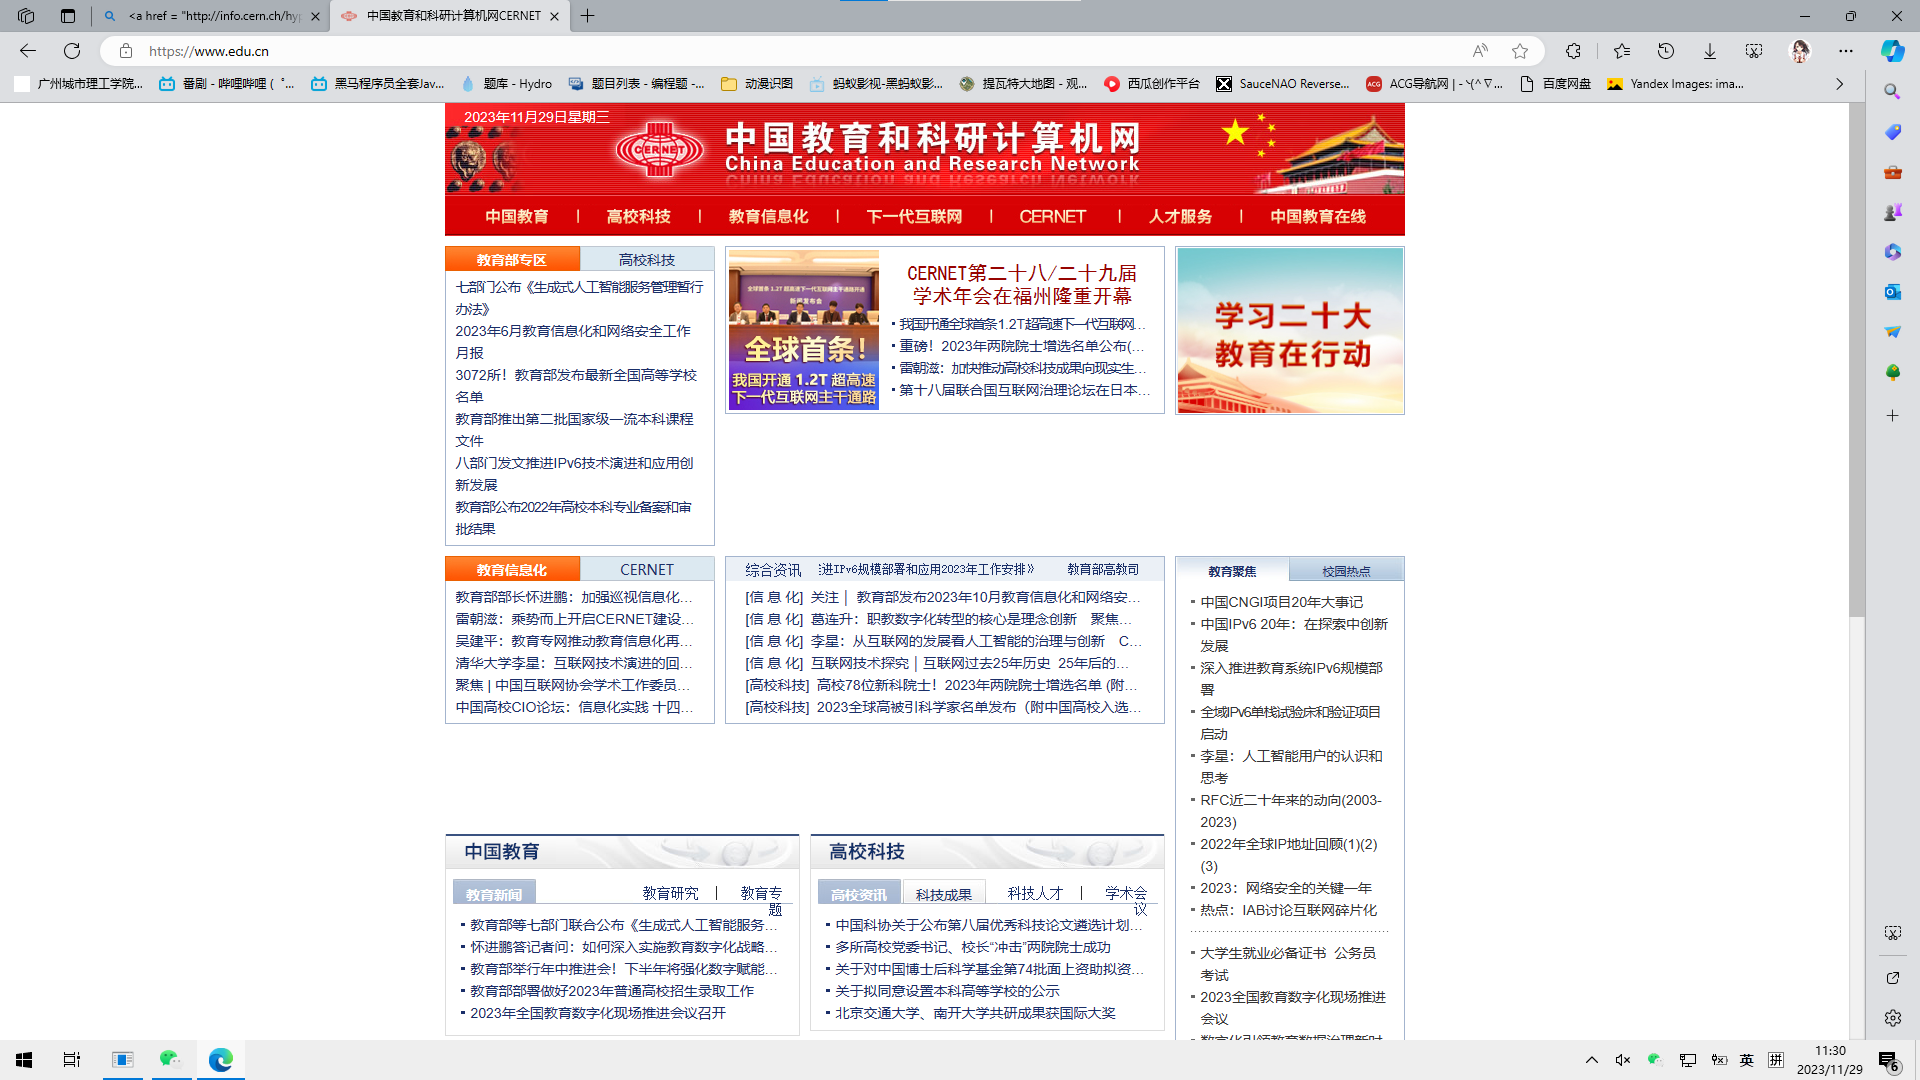Open WeChat from the taskbar
The image size is (1920, 1080).
coord(171,1060)
